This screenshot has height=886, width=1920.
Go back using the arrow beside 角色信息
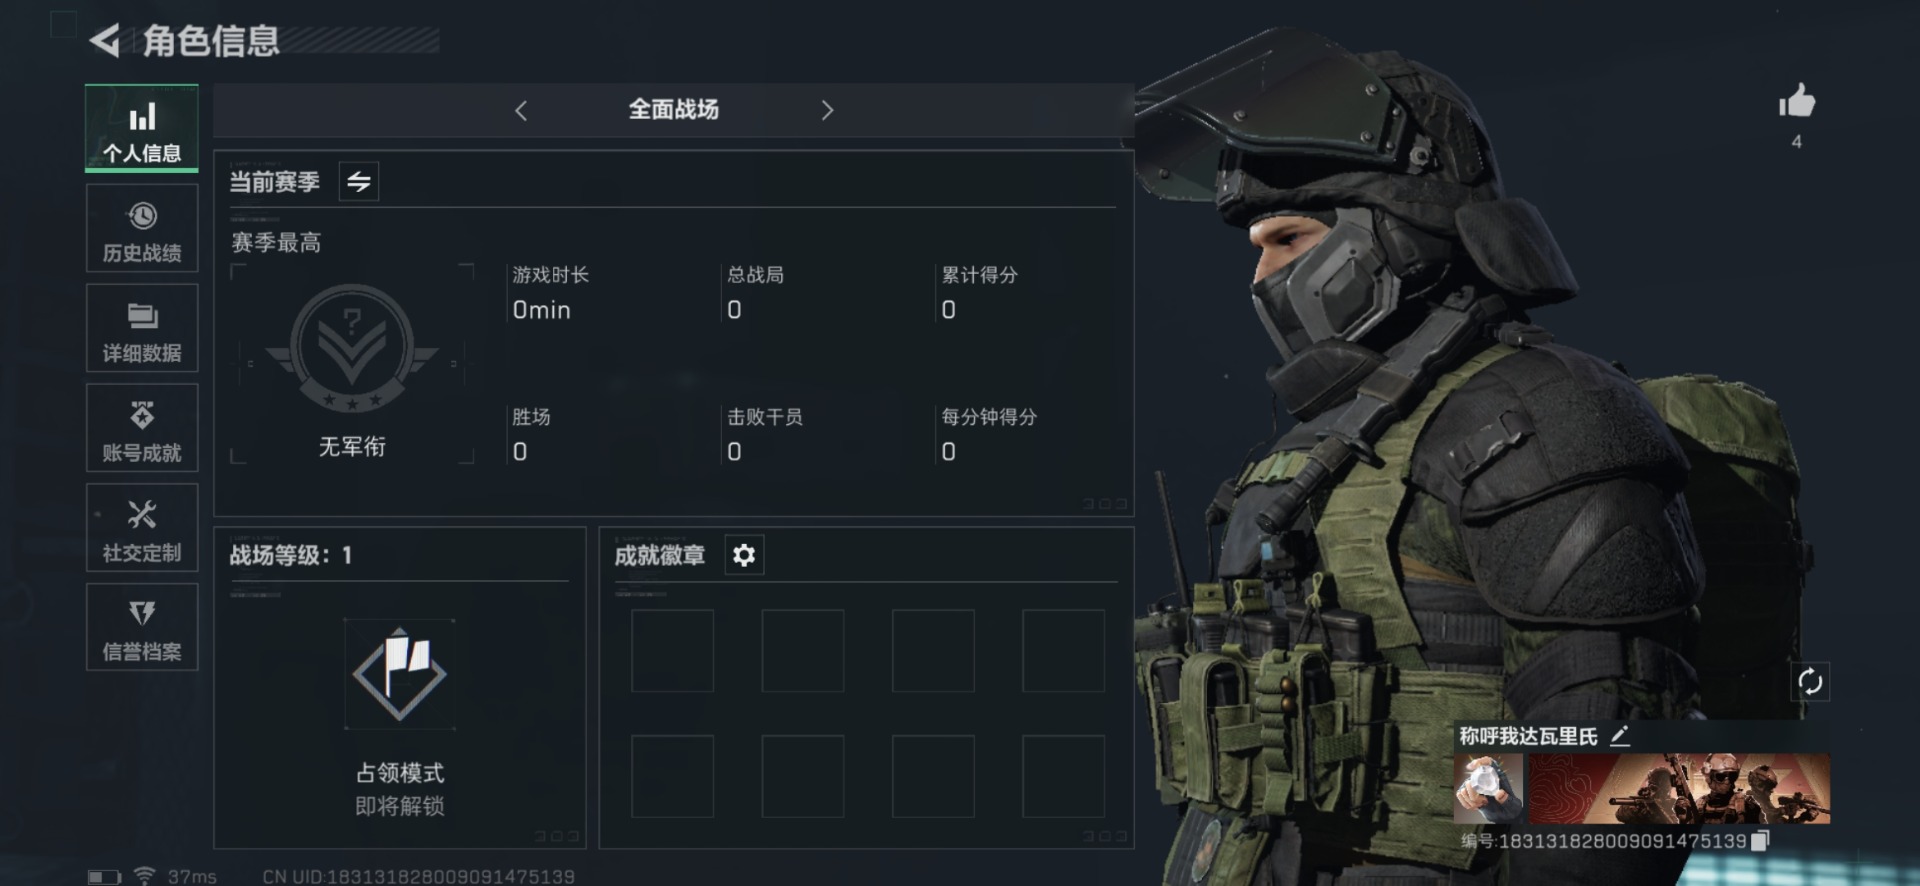(x=105, y=41)
